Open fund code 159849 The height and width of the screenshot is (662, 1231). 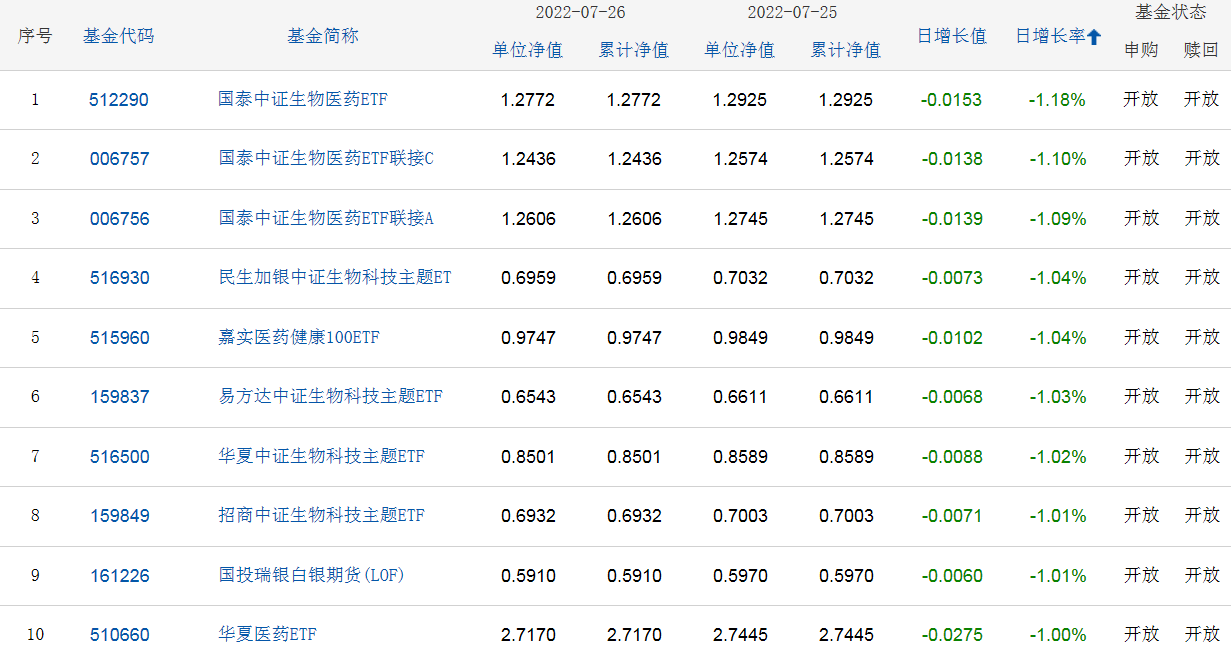tap(119, 516)
